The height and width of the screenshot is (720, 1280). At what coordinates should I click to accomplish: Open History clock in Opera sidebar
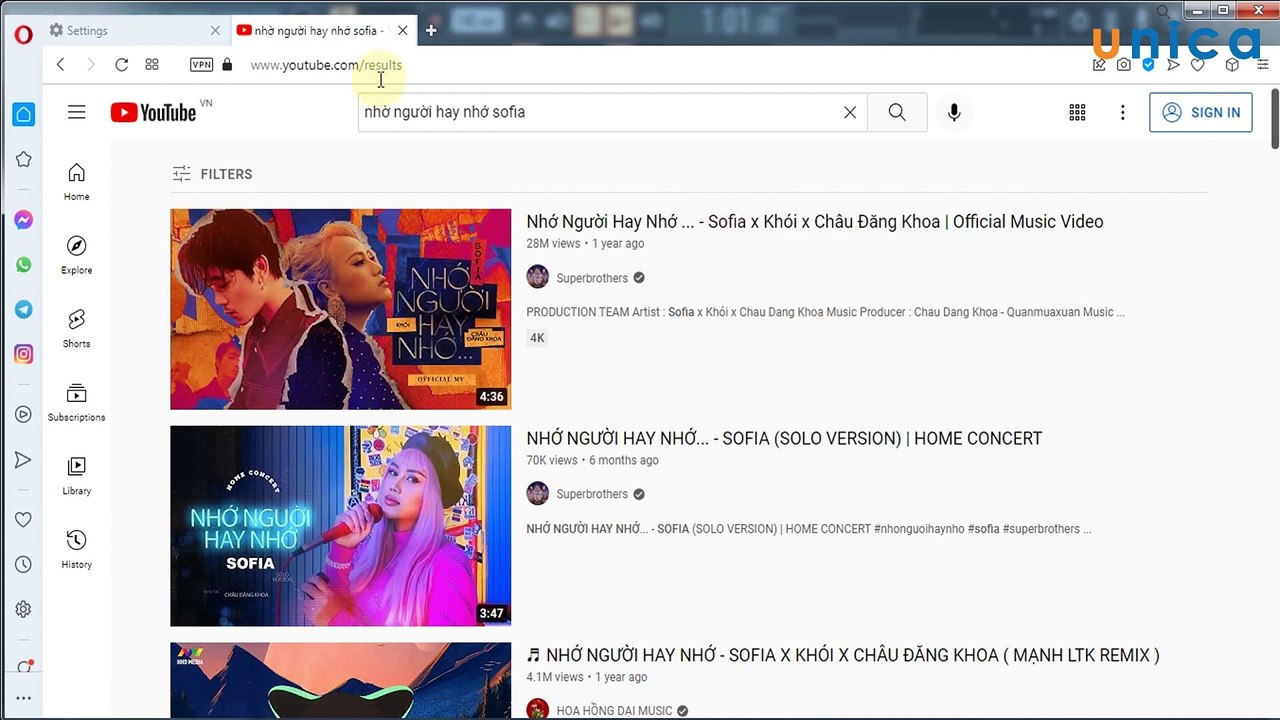[23, 565]
